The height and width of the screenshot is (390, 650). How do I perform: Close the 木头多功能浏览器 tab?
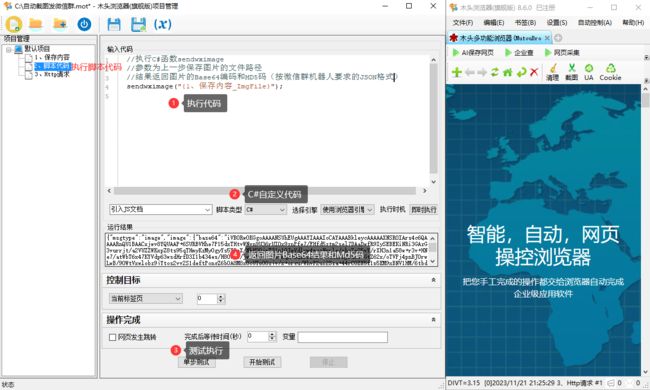click(x=547, y=38)
